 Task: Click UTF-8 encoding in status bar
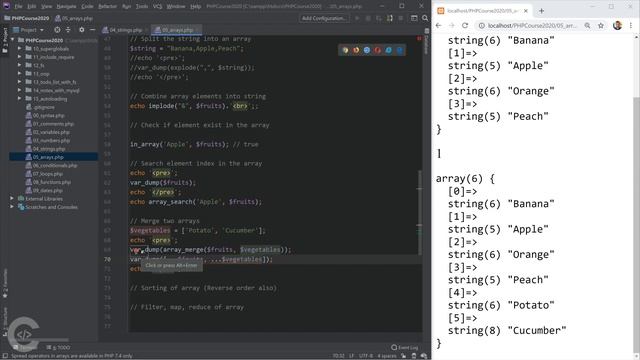coord(365,356)
